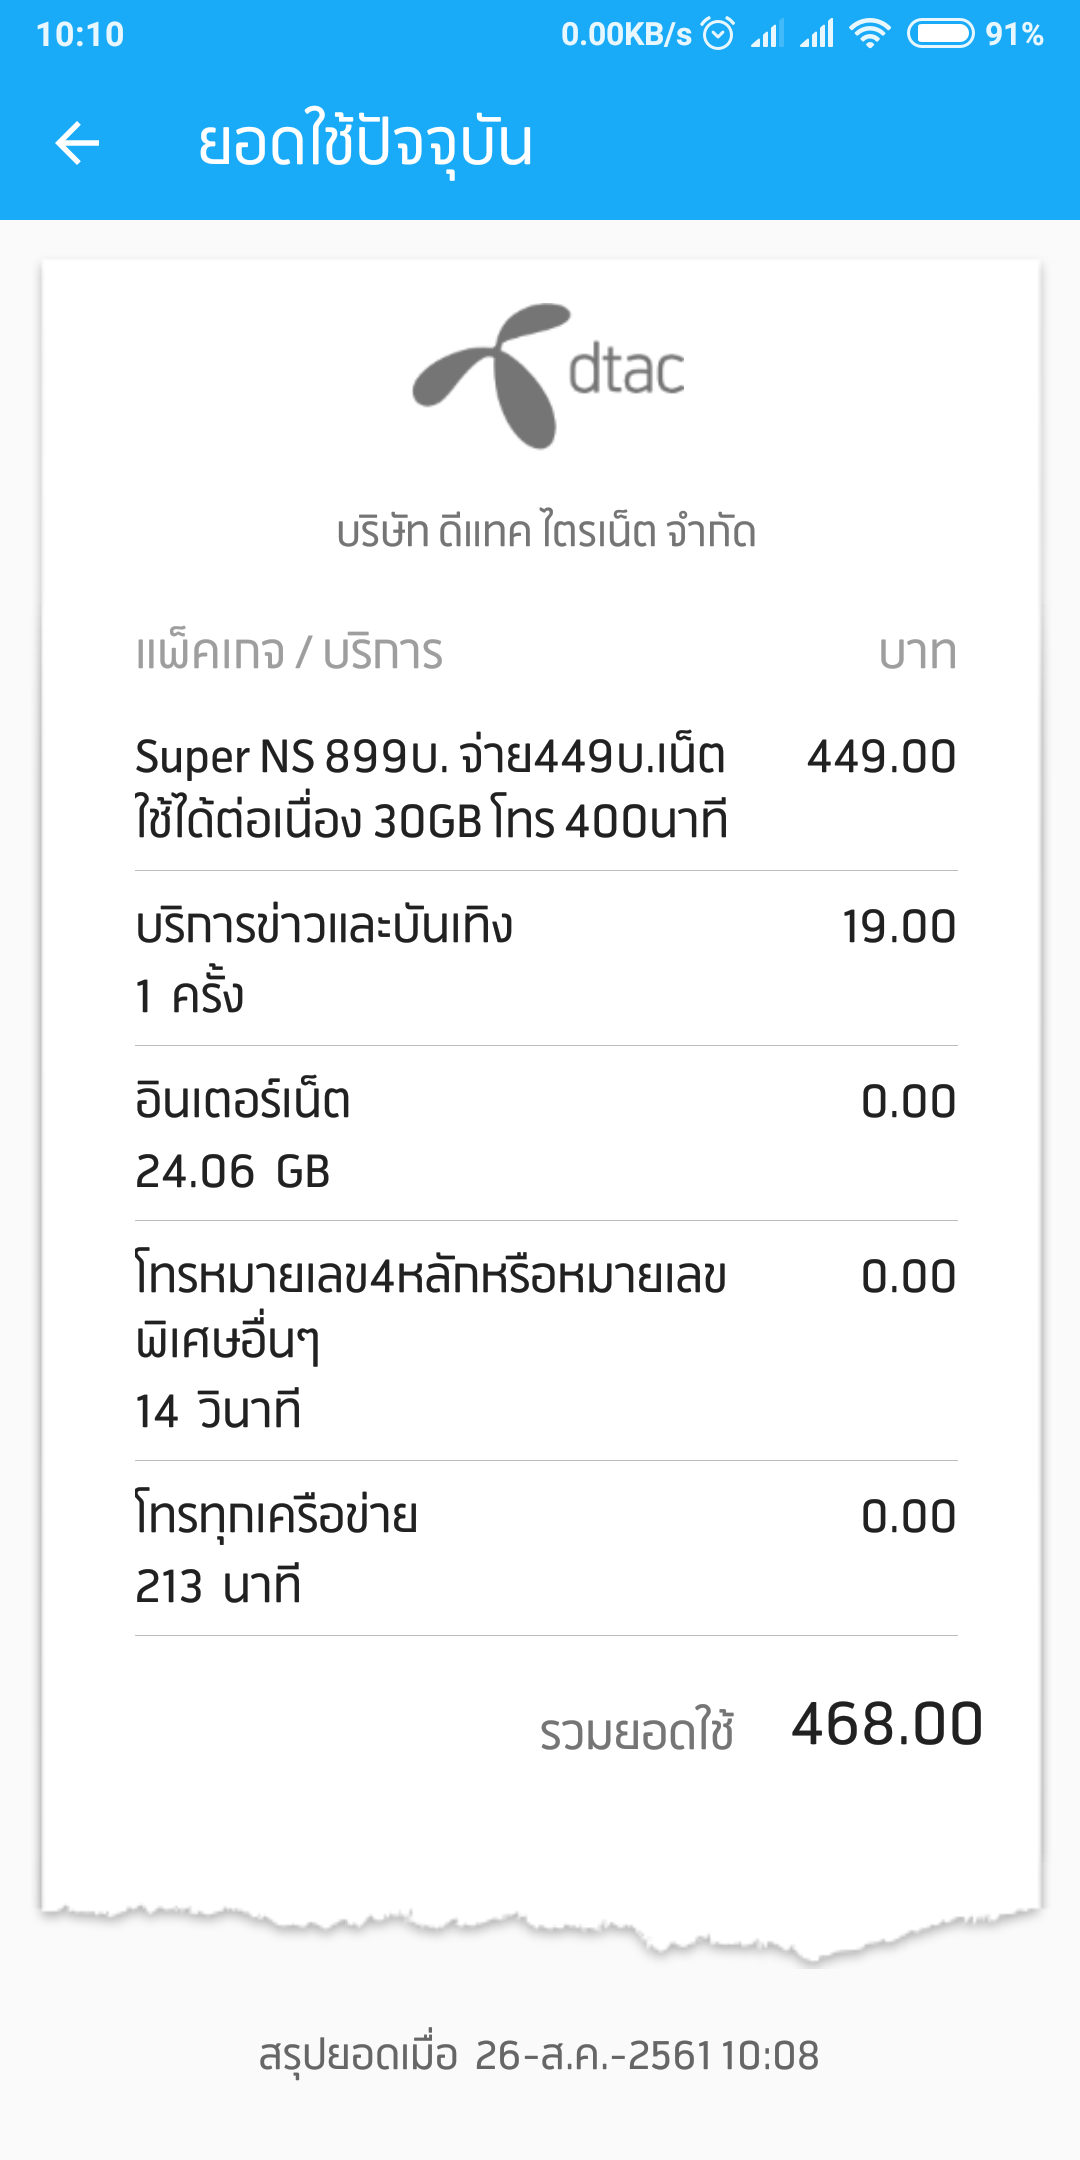Tap the สรุปยอดเมื่อ summary timestamp text
This screenshot has width=1080, height=2160.
[539, 2056]
